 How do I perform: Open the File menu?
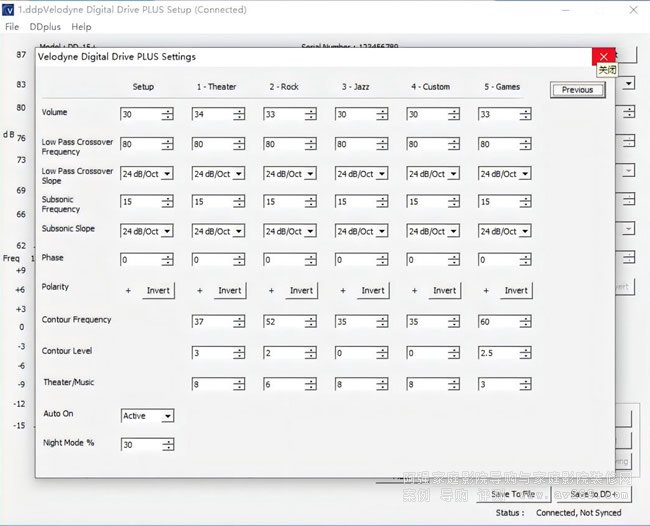click(x=12, y=27)
